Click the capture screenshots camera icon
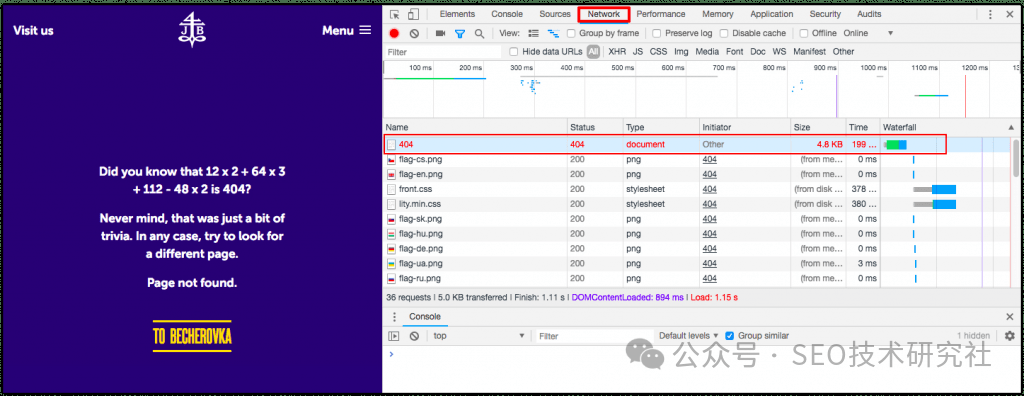The width and height of the screenshot is (1024, 396). tap(440, 33)
